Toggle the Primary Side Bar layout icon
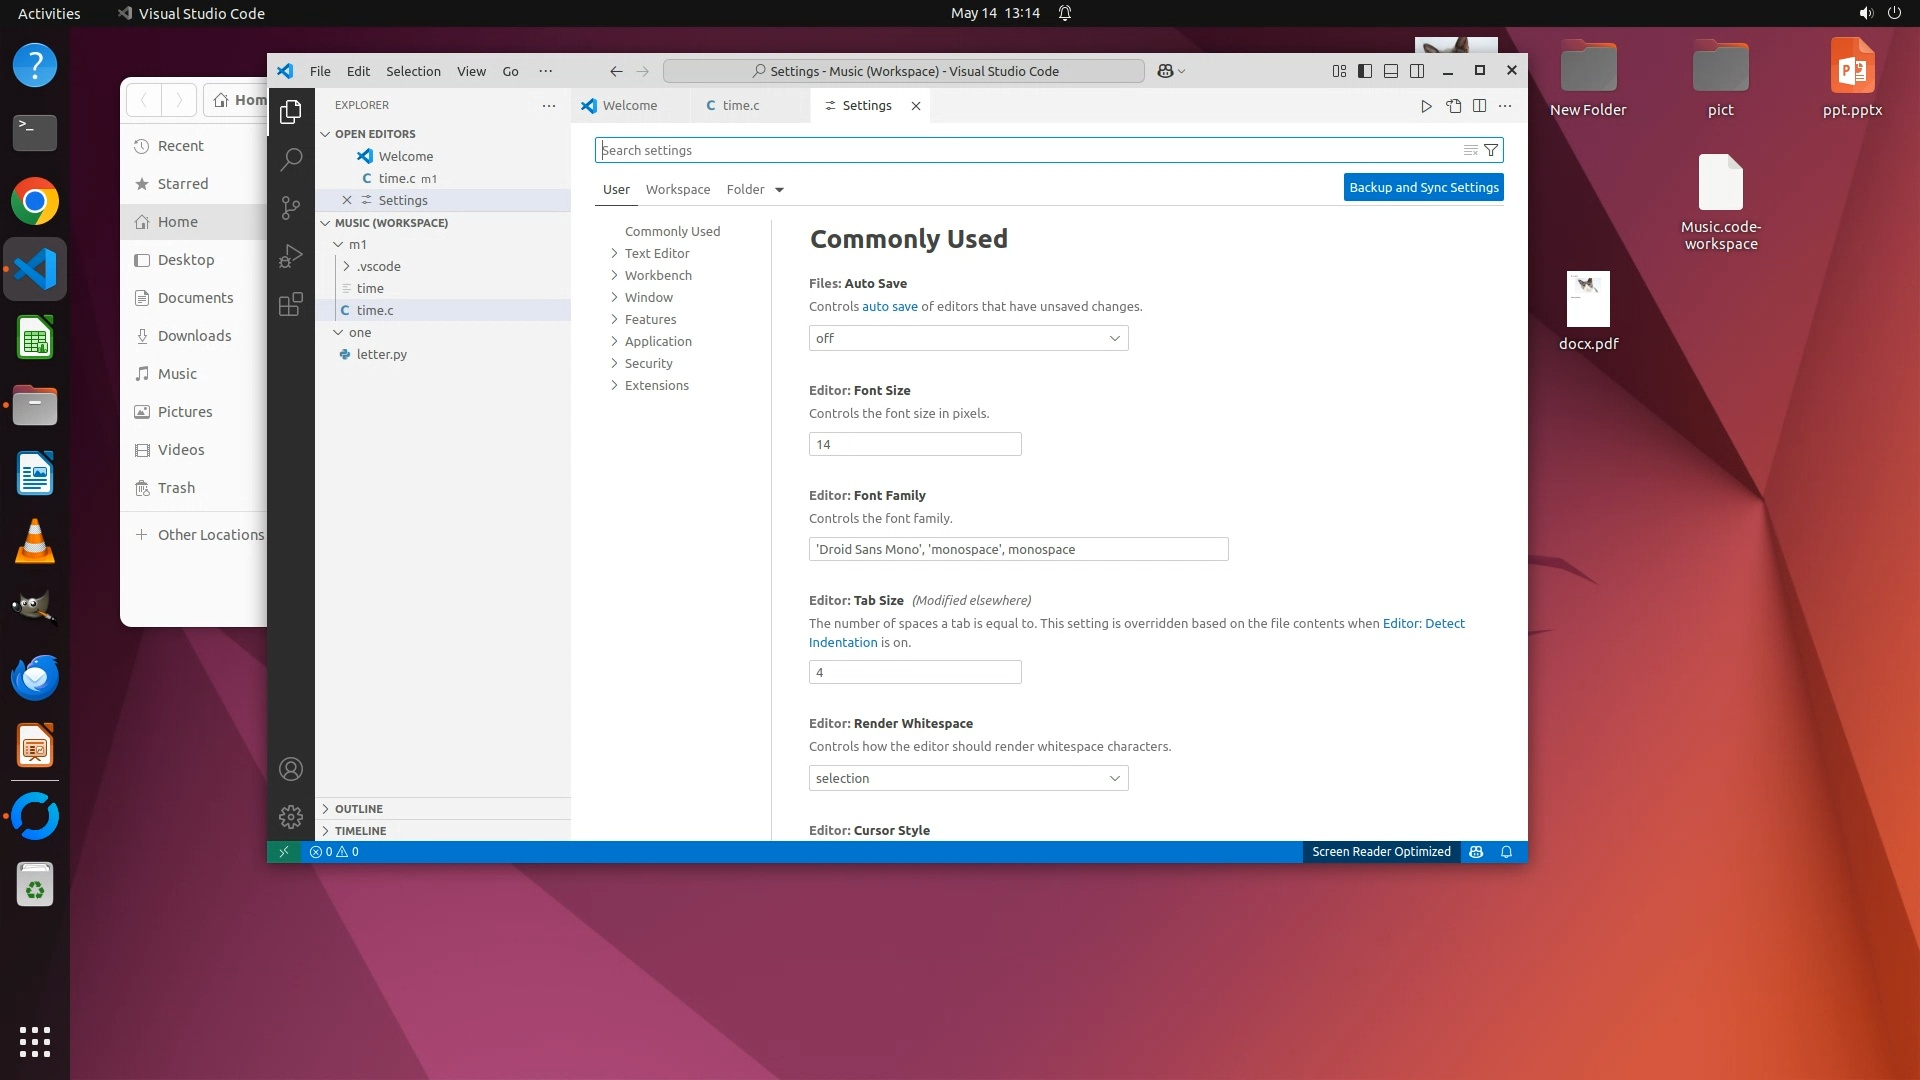This screenshot has width=1920, height=1080. (1365, 71)
